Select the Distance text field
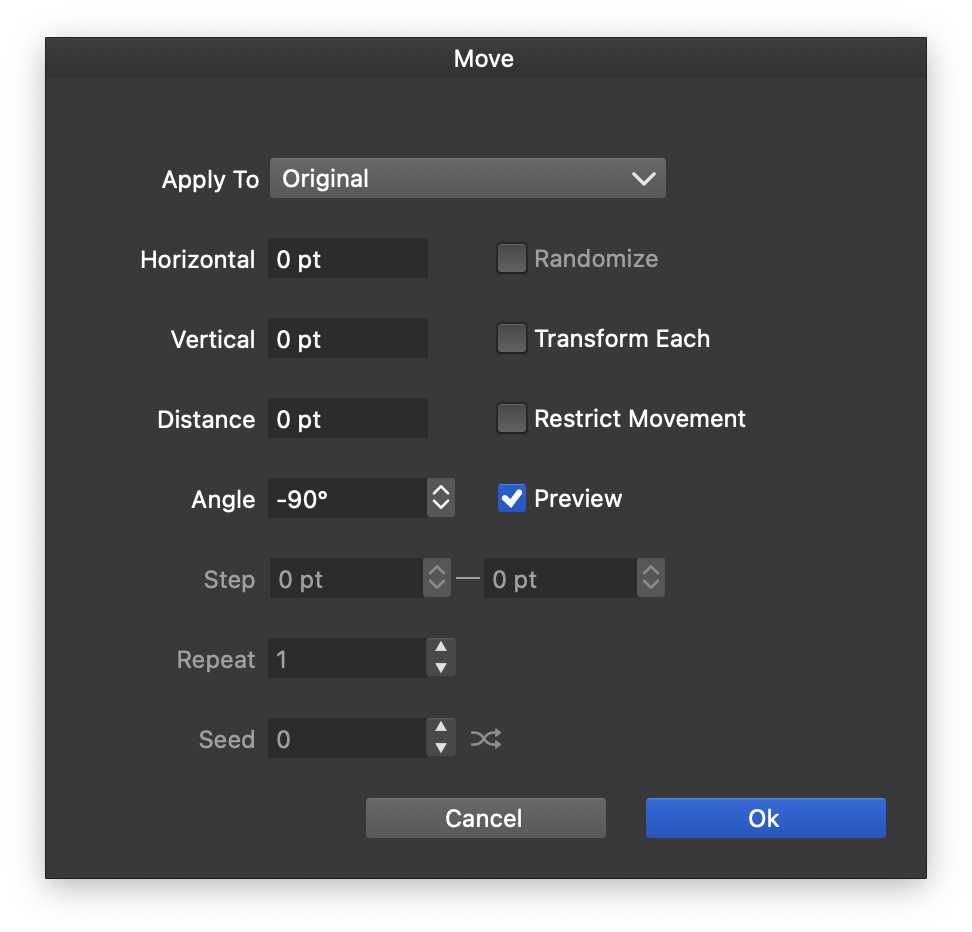This screenshot has height=932, width=972. (x=347, y=419)
